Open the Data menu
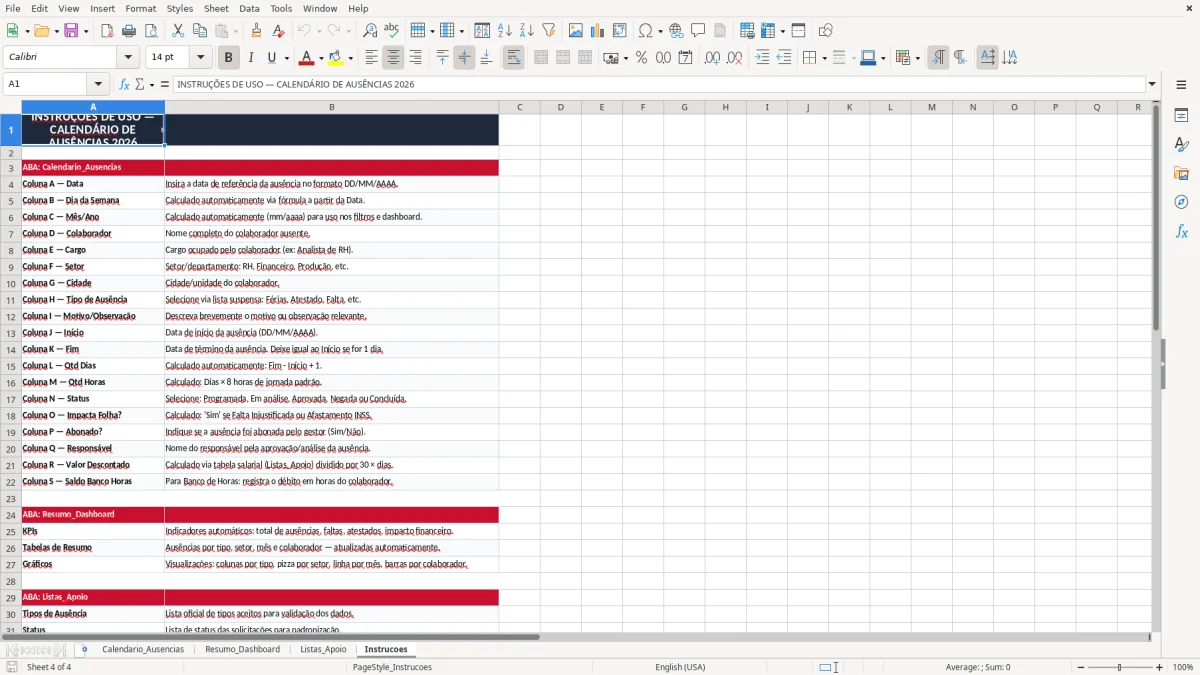The height and width of the screenshot is (675, 1200). click(249, 8)
